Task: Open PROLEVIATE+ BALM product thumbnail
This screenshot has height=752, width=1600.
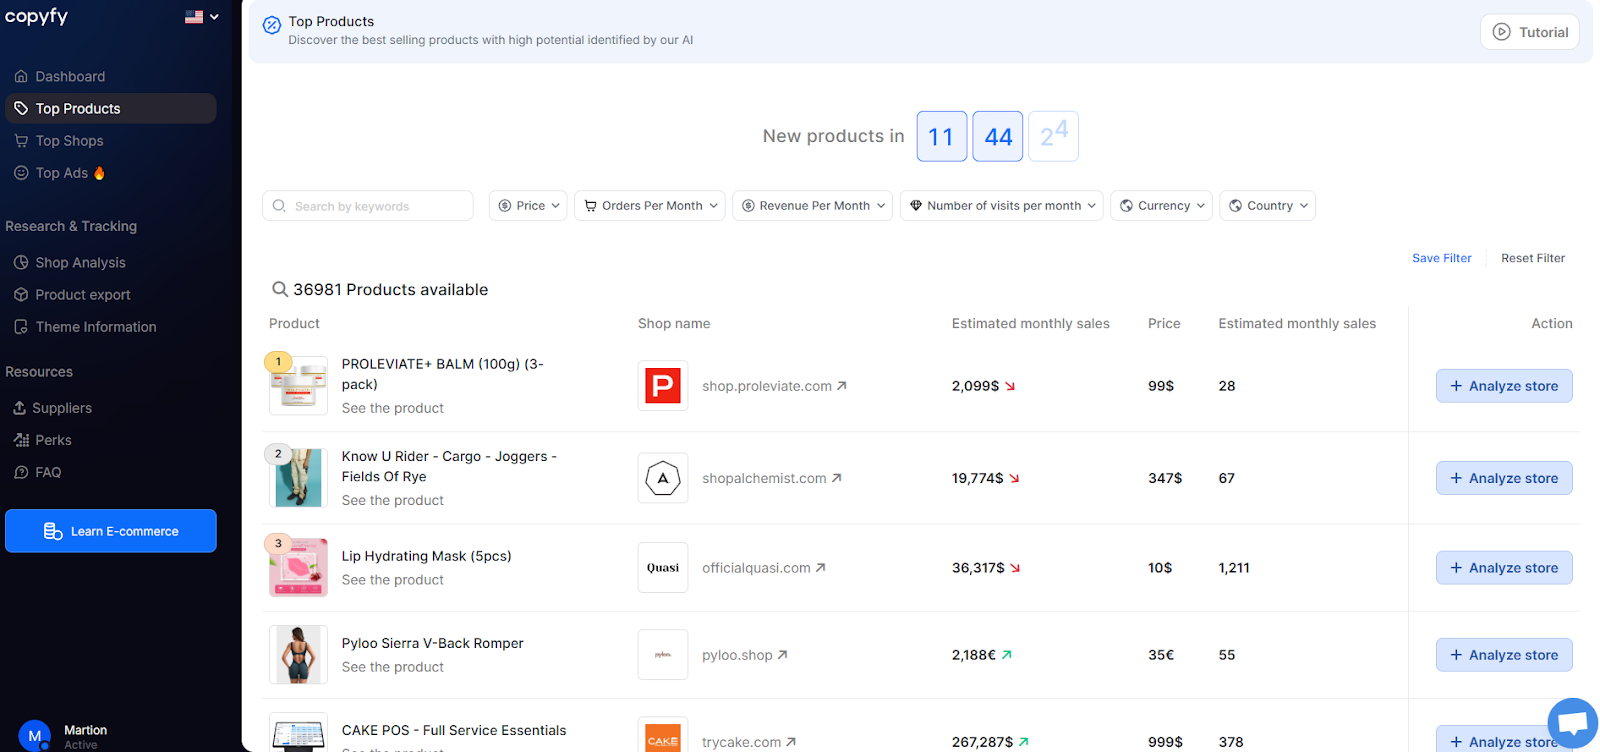Action: [x=299, y=385]
